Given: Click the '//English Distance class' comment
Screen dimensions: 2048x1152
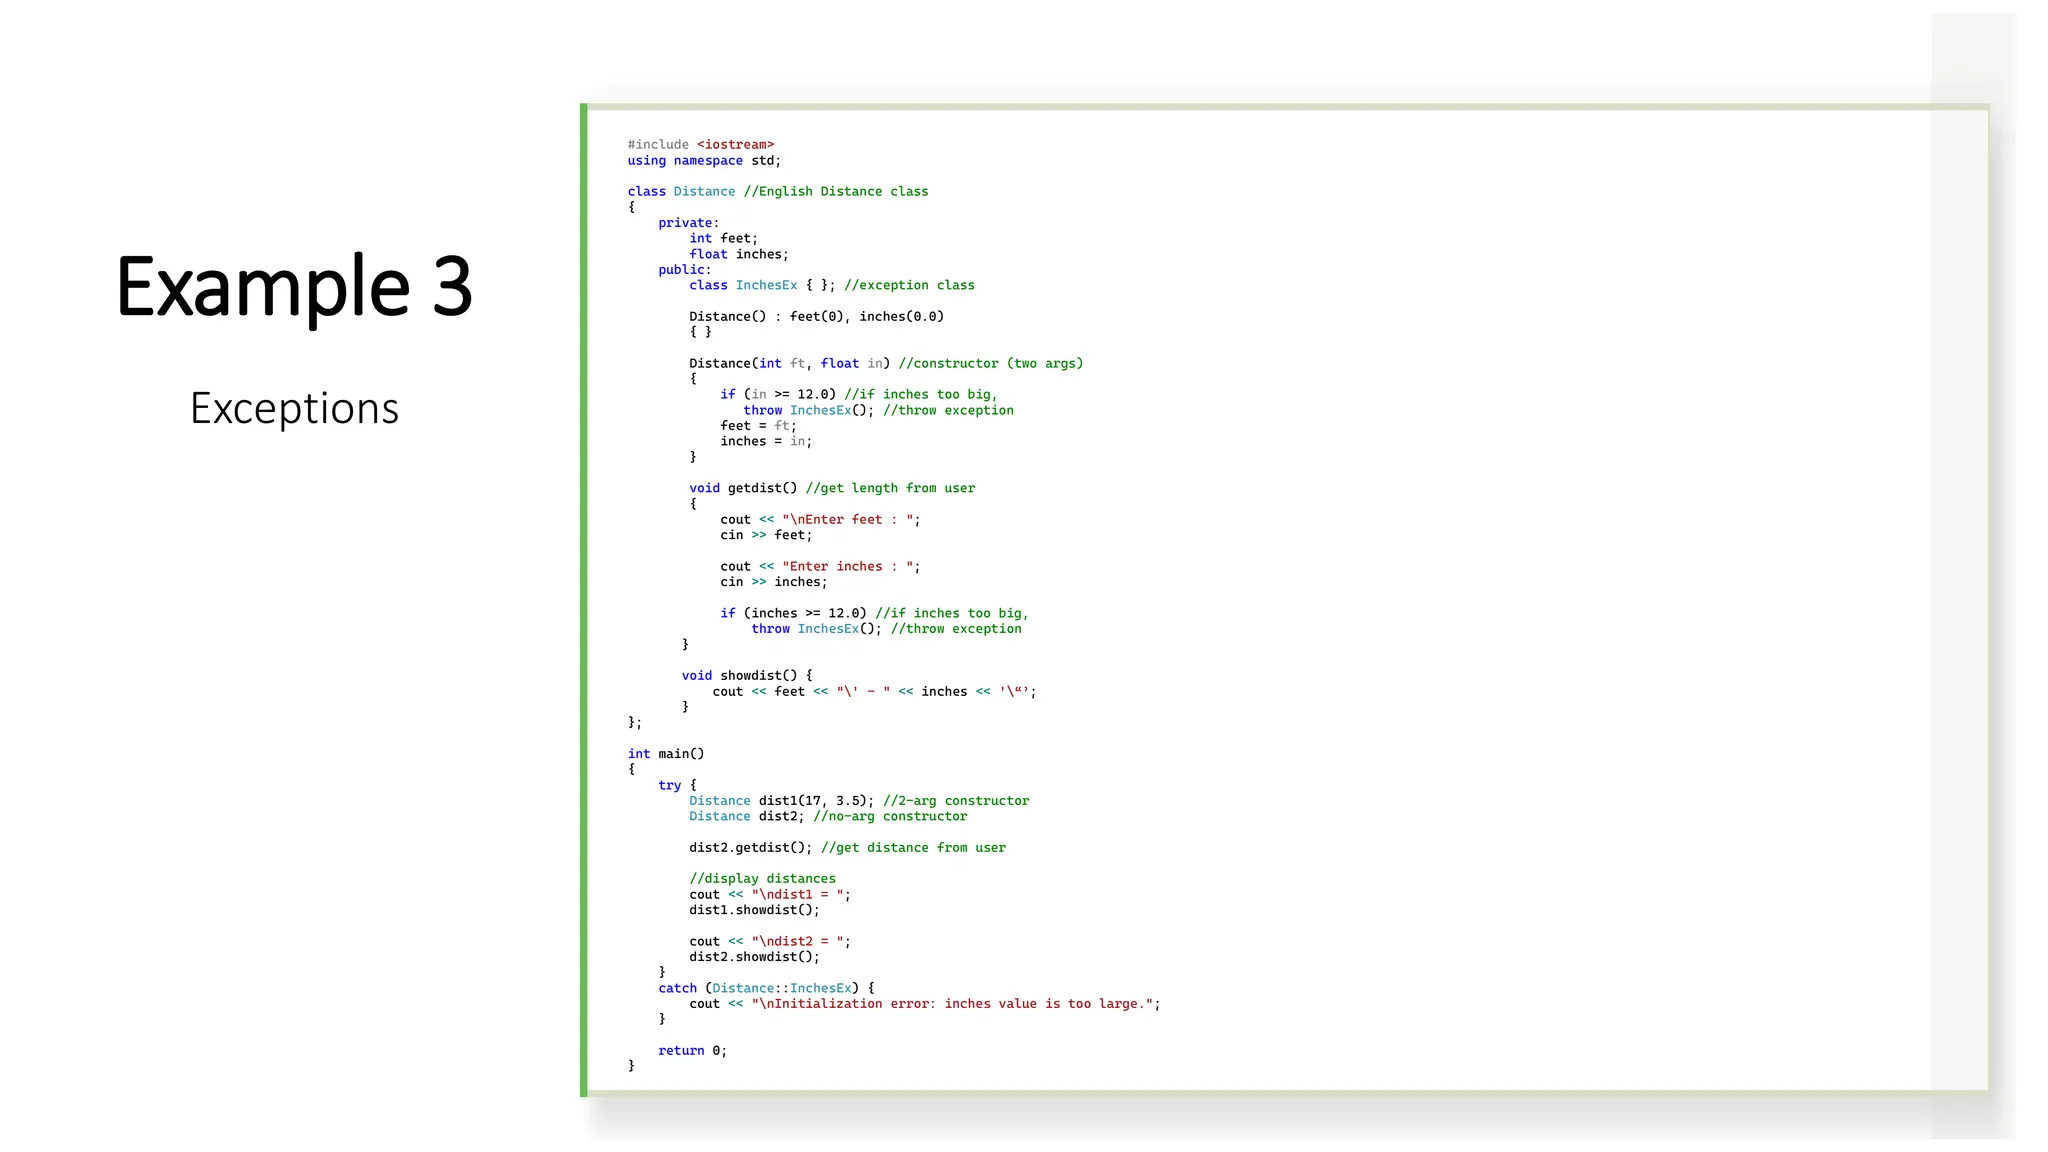Looking at the screenshot, I should [835, 191].
